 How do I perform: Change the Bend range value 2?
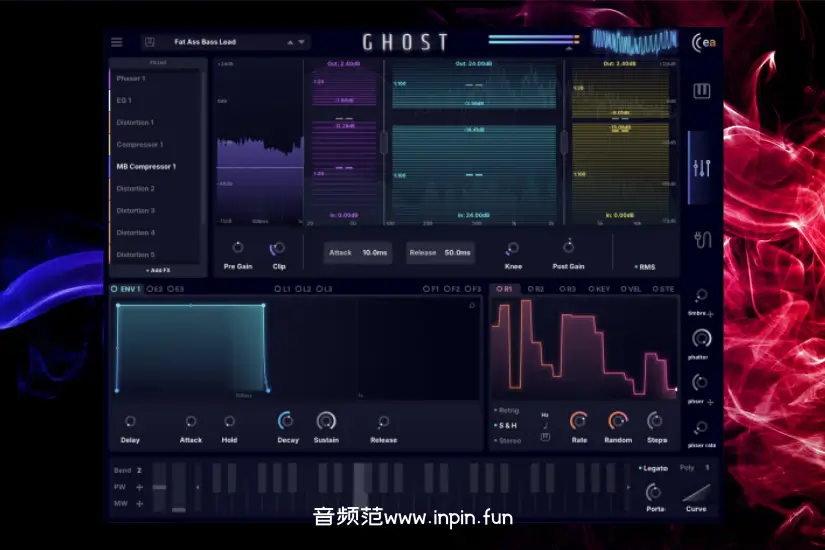(139, 470)
